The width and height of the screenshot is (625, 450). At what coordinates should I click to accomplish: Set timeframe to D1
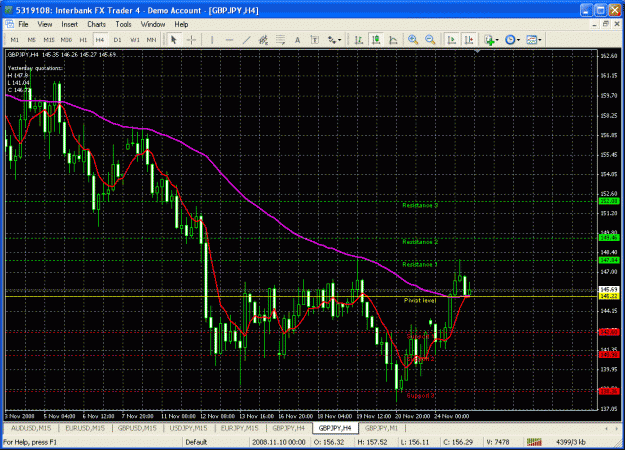pos(117,40)
